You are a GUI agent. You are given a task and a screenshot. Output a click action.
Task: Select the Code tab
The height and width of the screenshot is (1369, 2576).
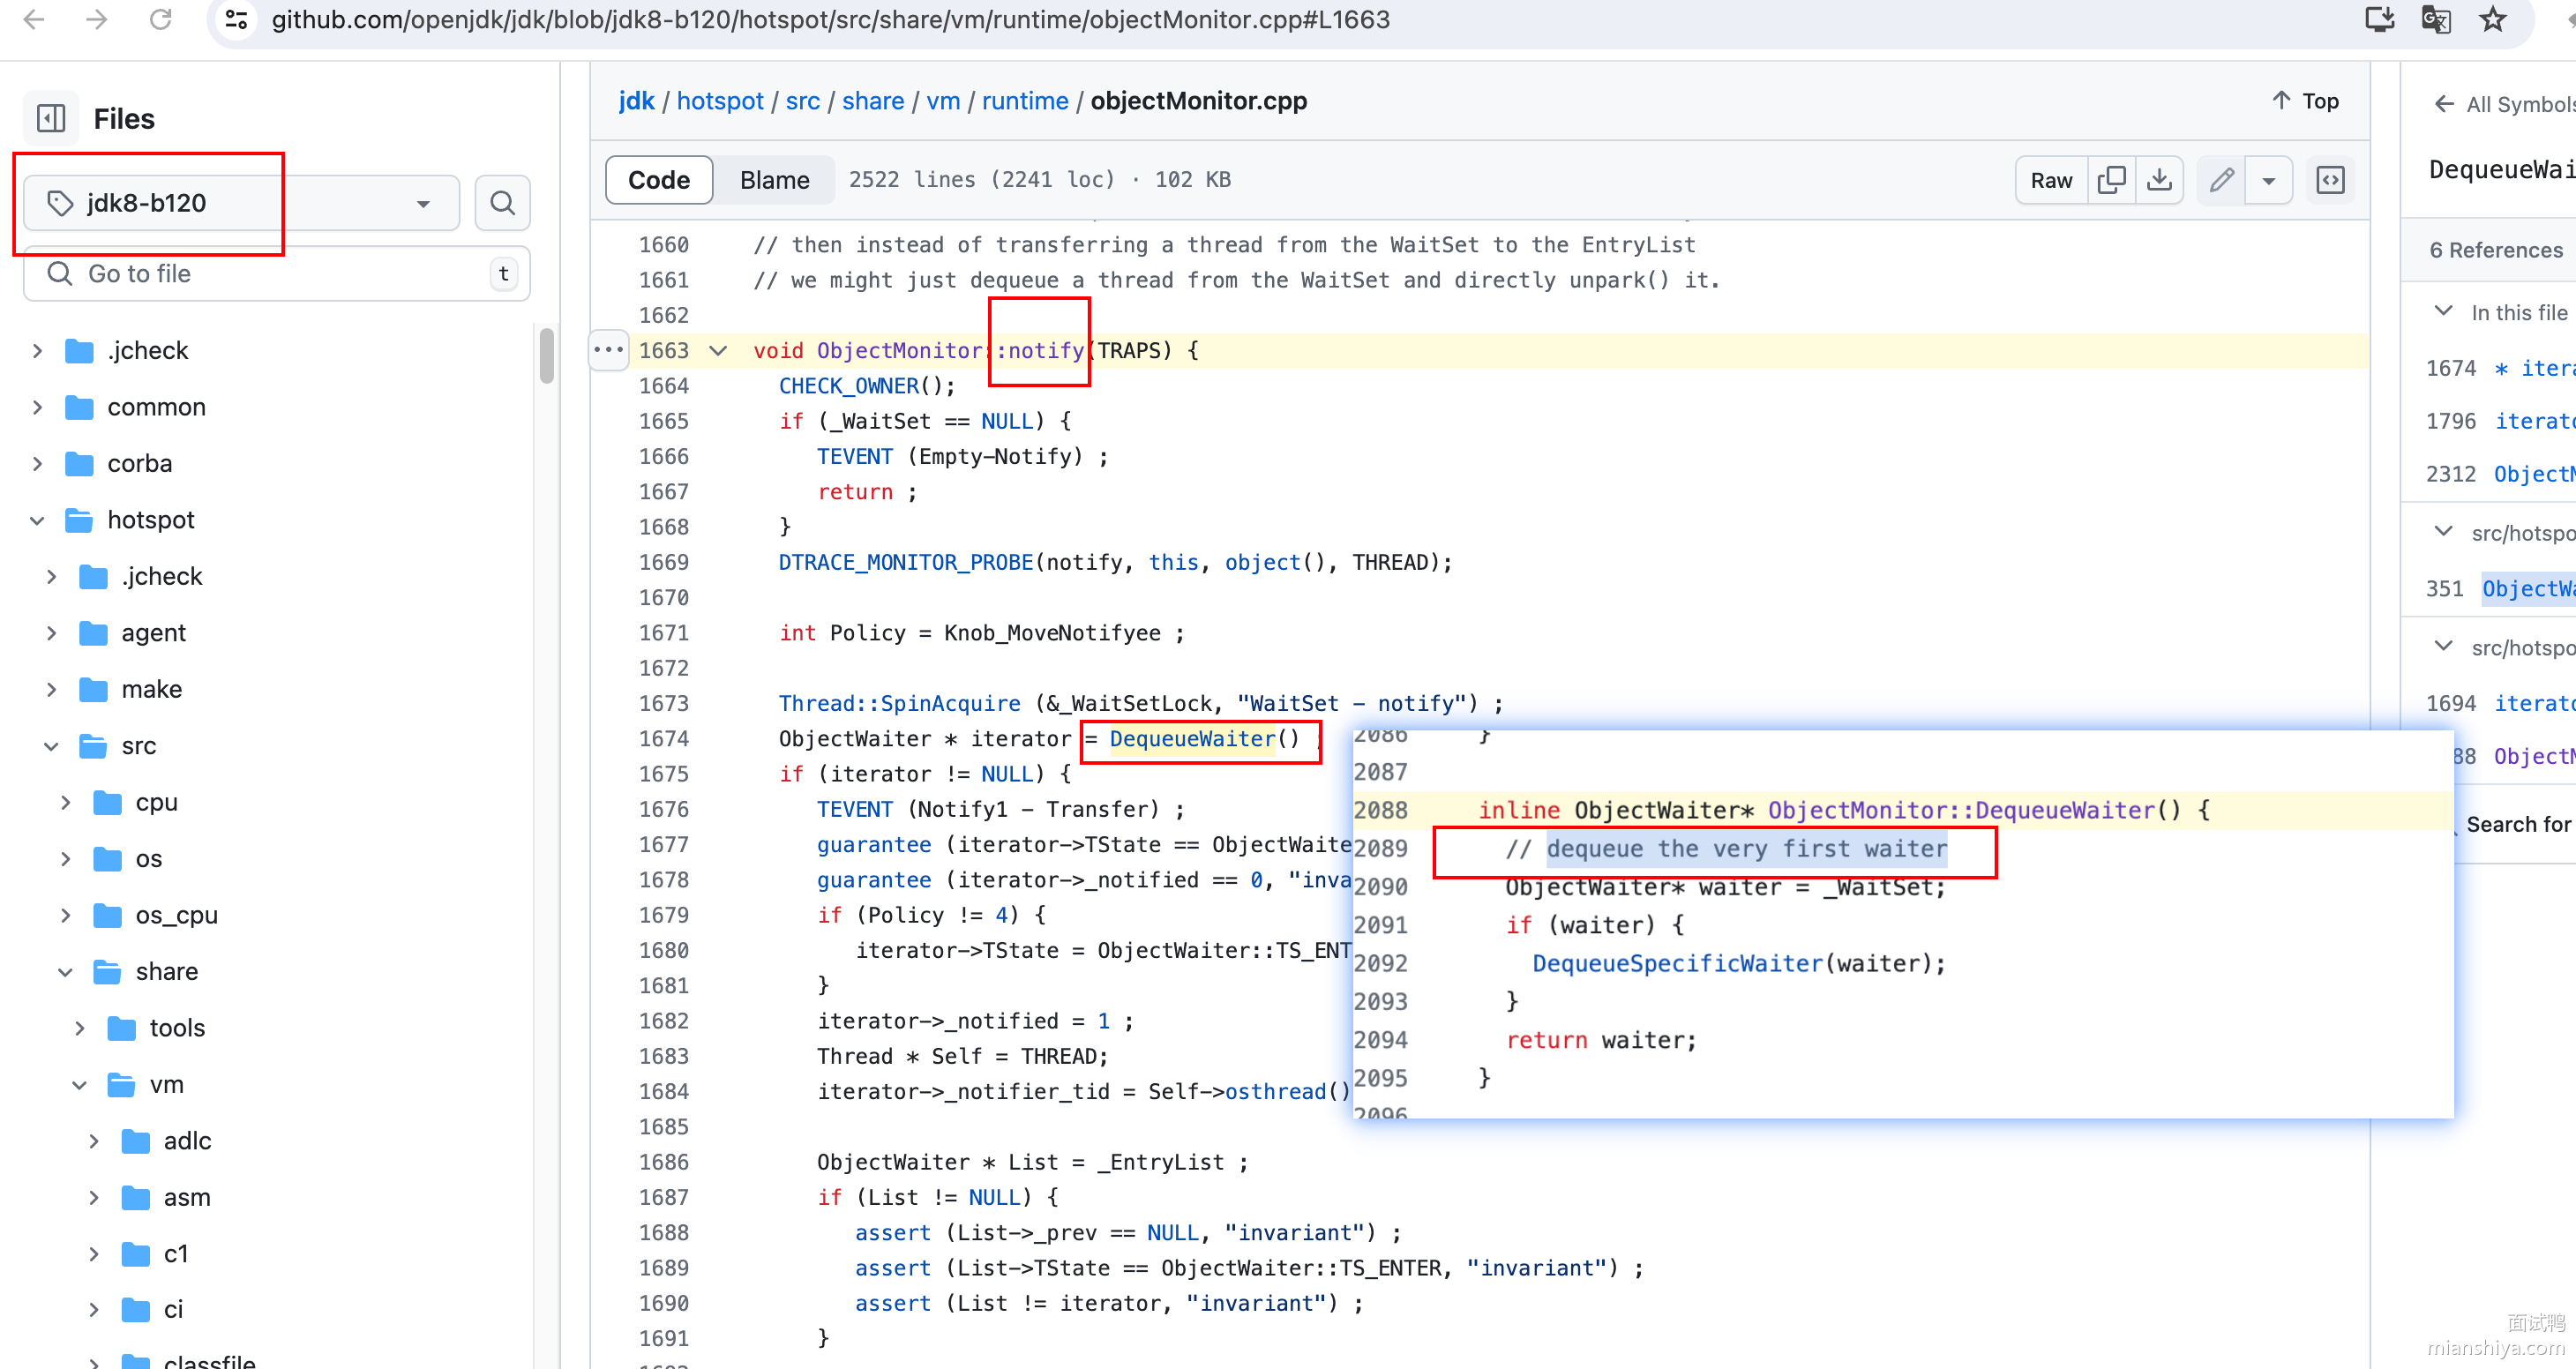click(659, 180)
